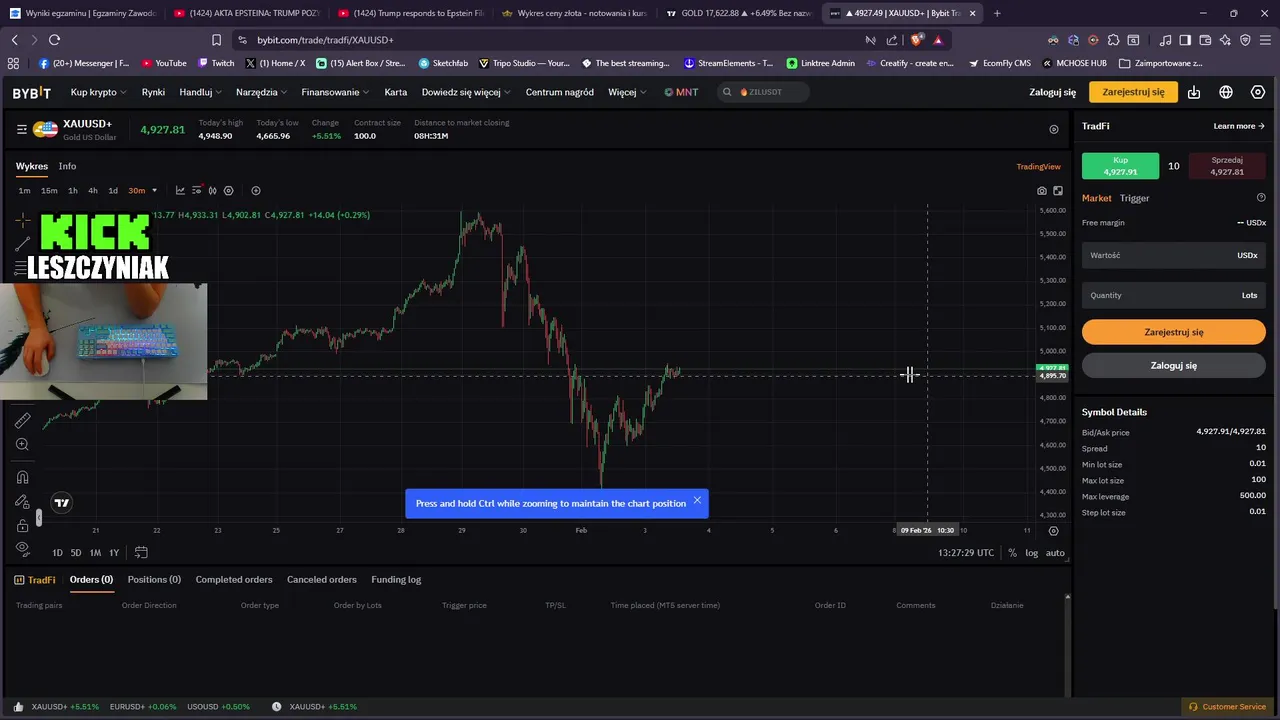This screenshot has width=1280, height=720.
Task: Click the thumbs-up icon in bottom ticker
Action: (x=18, y=706)
